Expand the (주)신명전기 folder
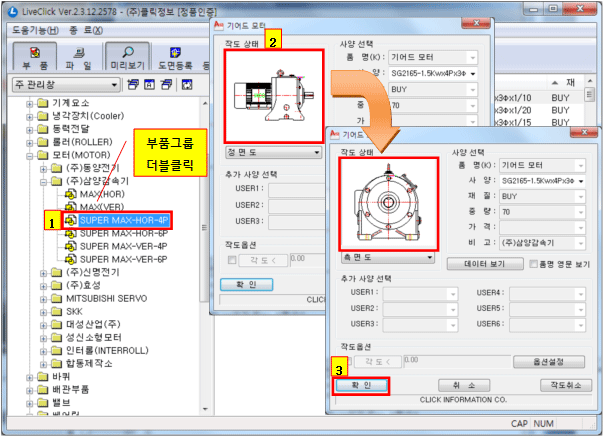The width and height of the screenshot is (603, 436). pyautogui.click(x=43, y=273)
